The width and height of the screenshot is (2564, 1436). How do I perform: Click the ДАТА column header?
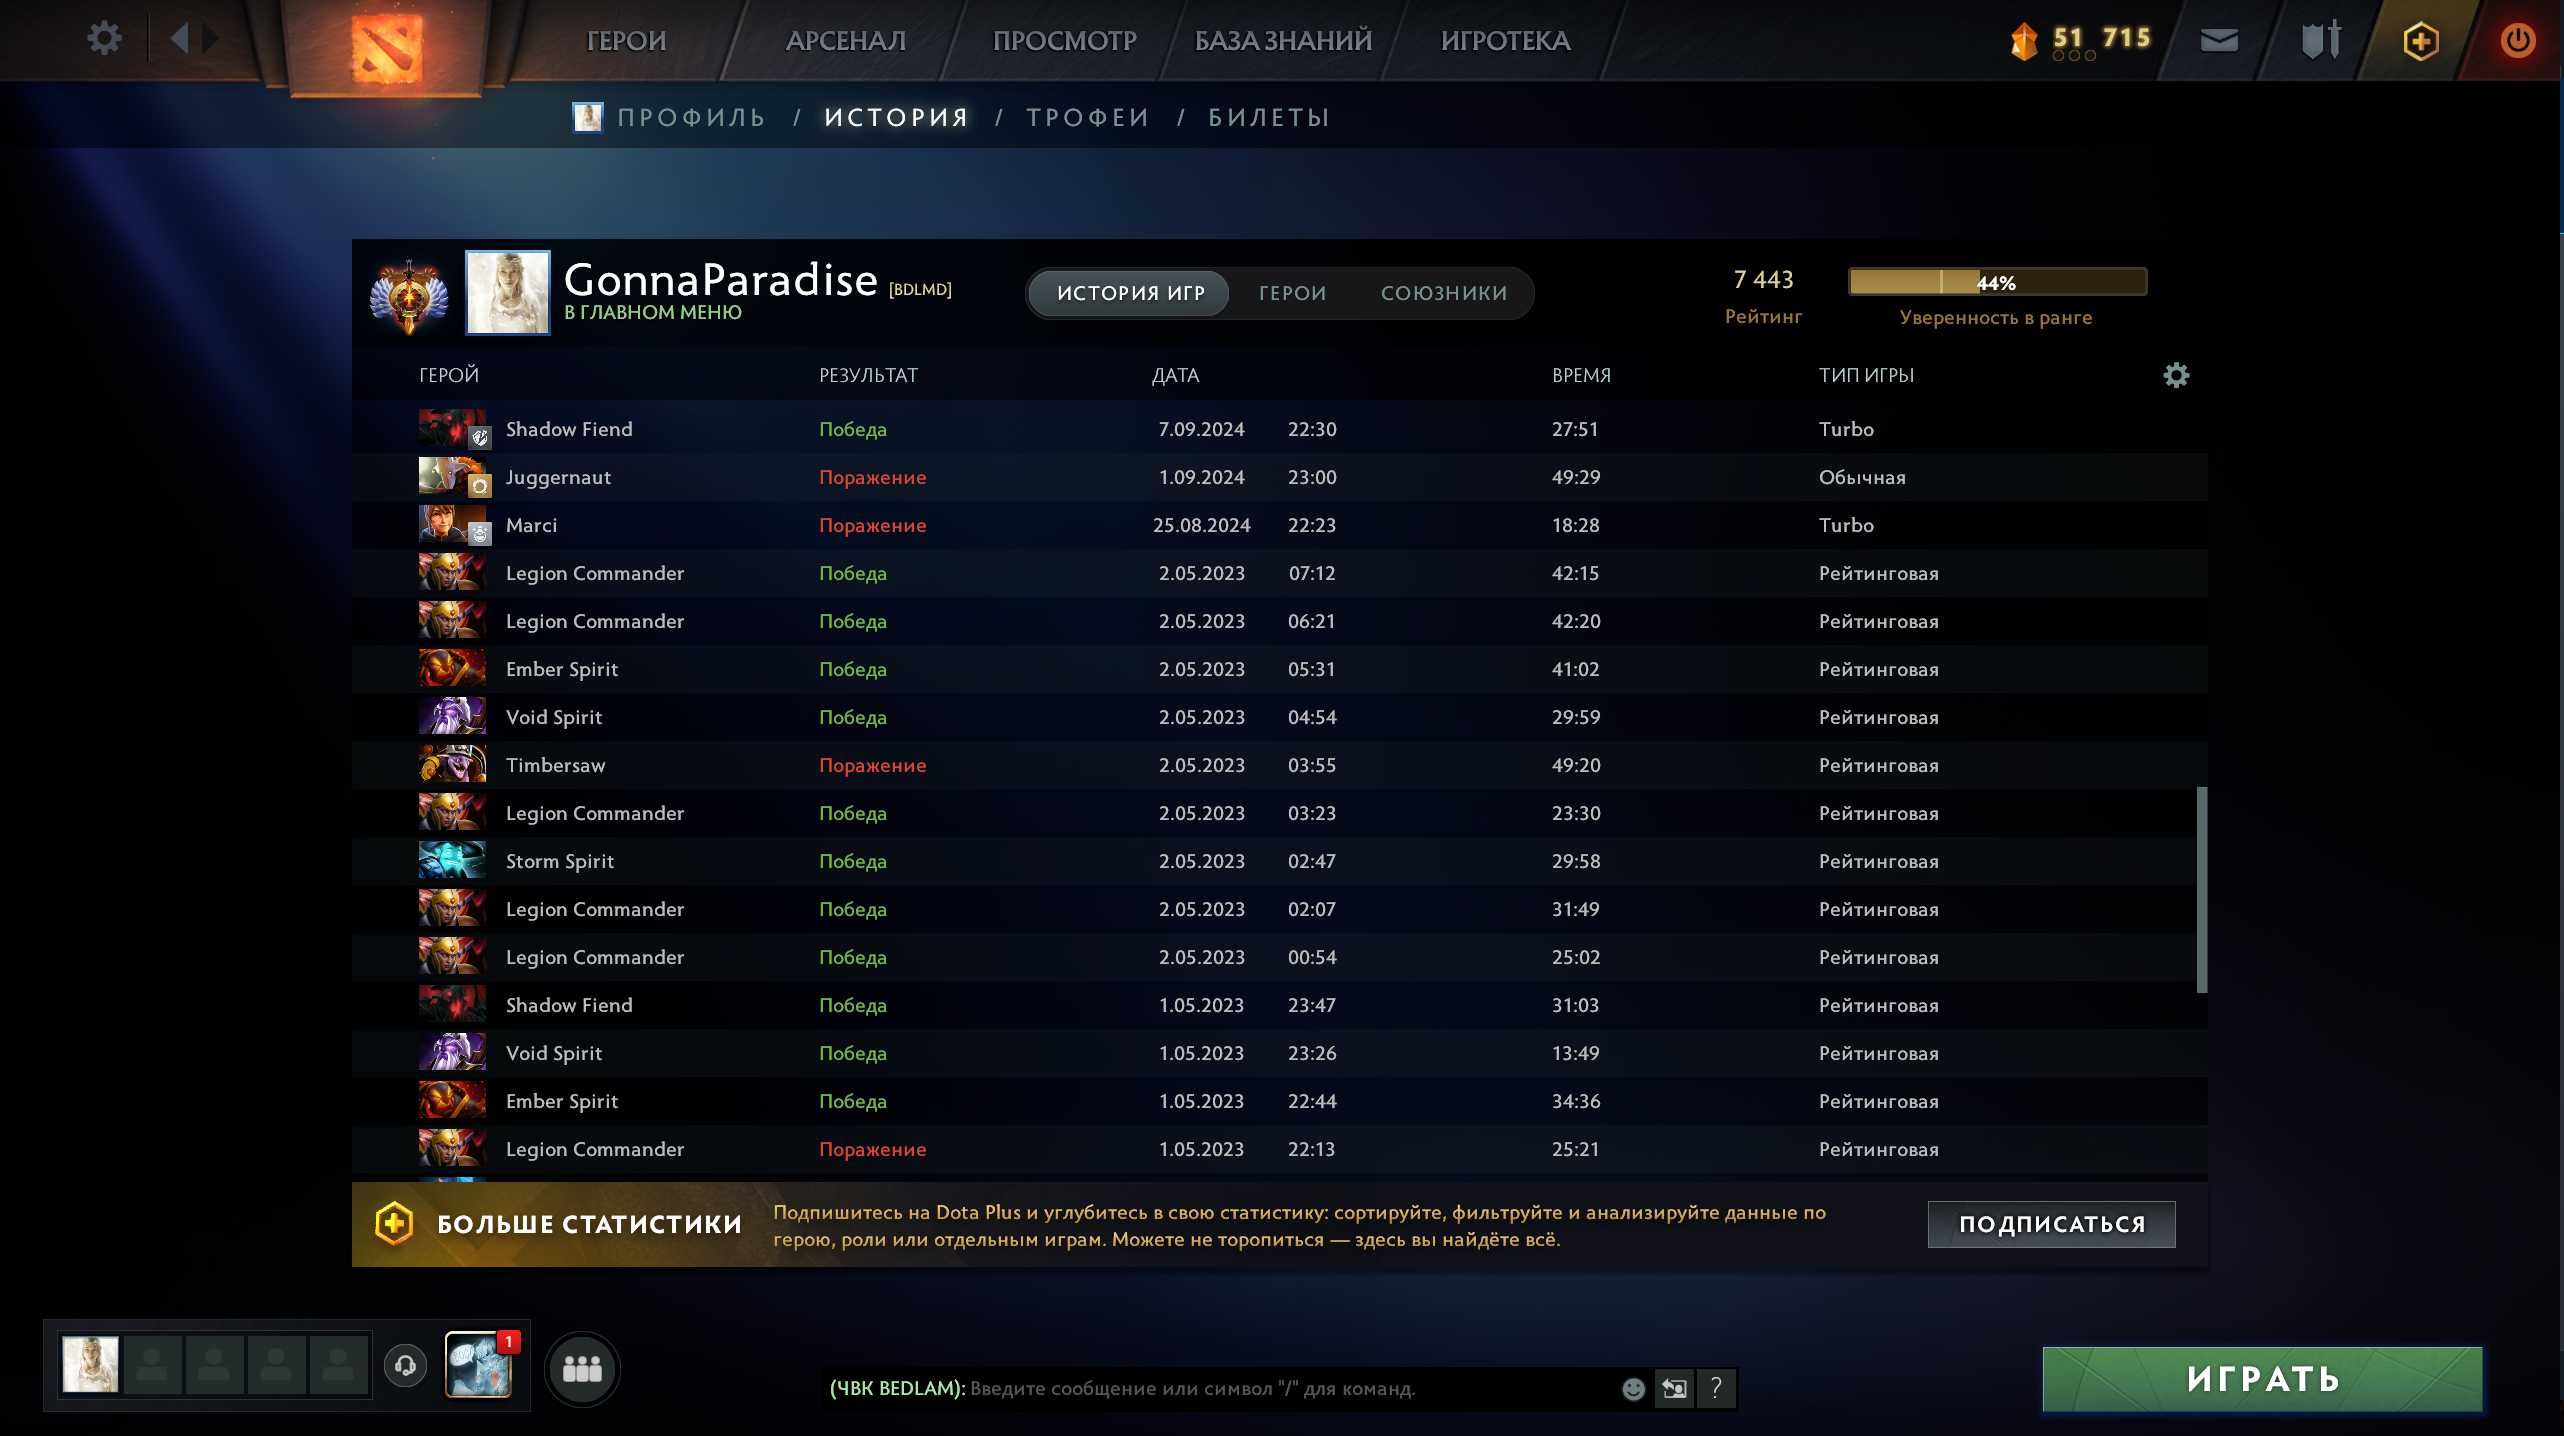(x=1175, y=375)
